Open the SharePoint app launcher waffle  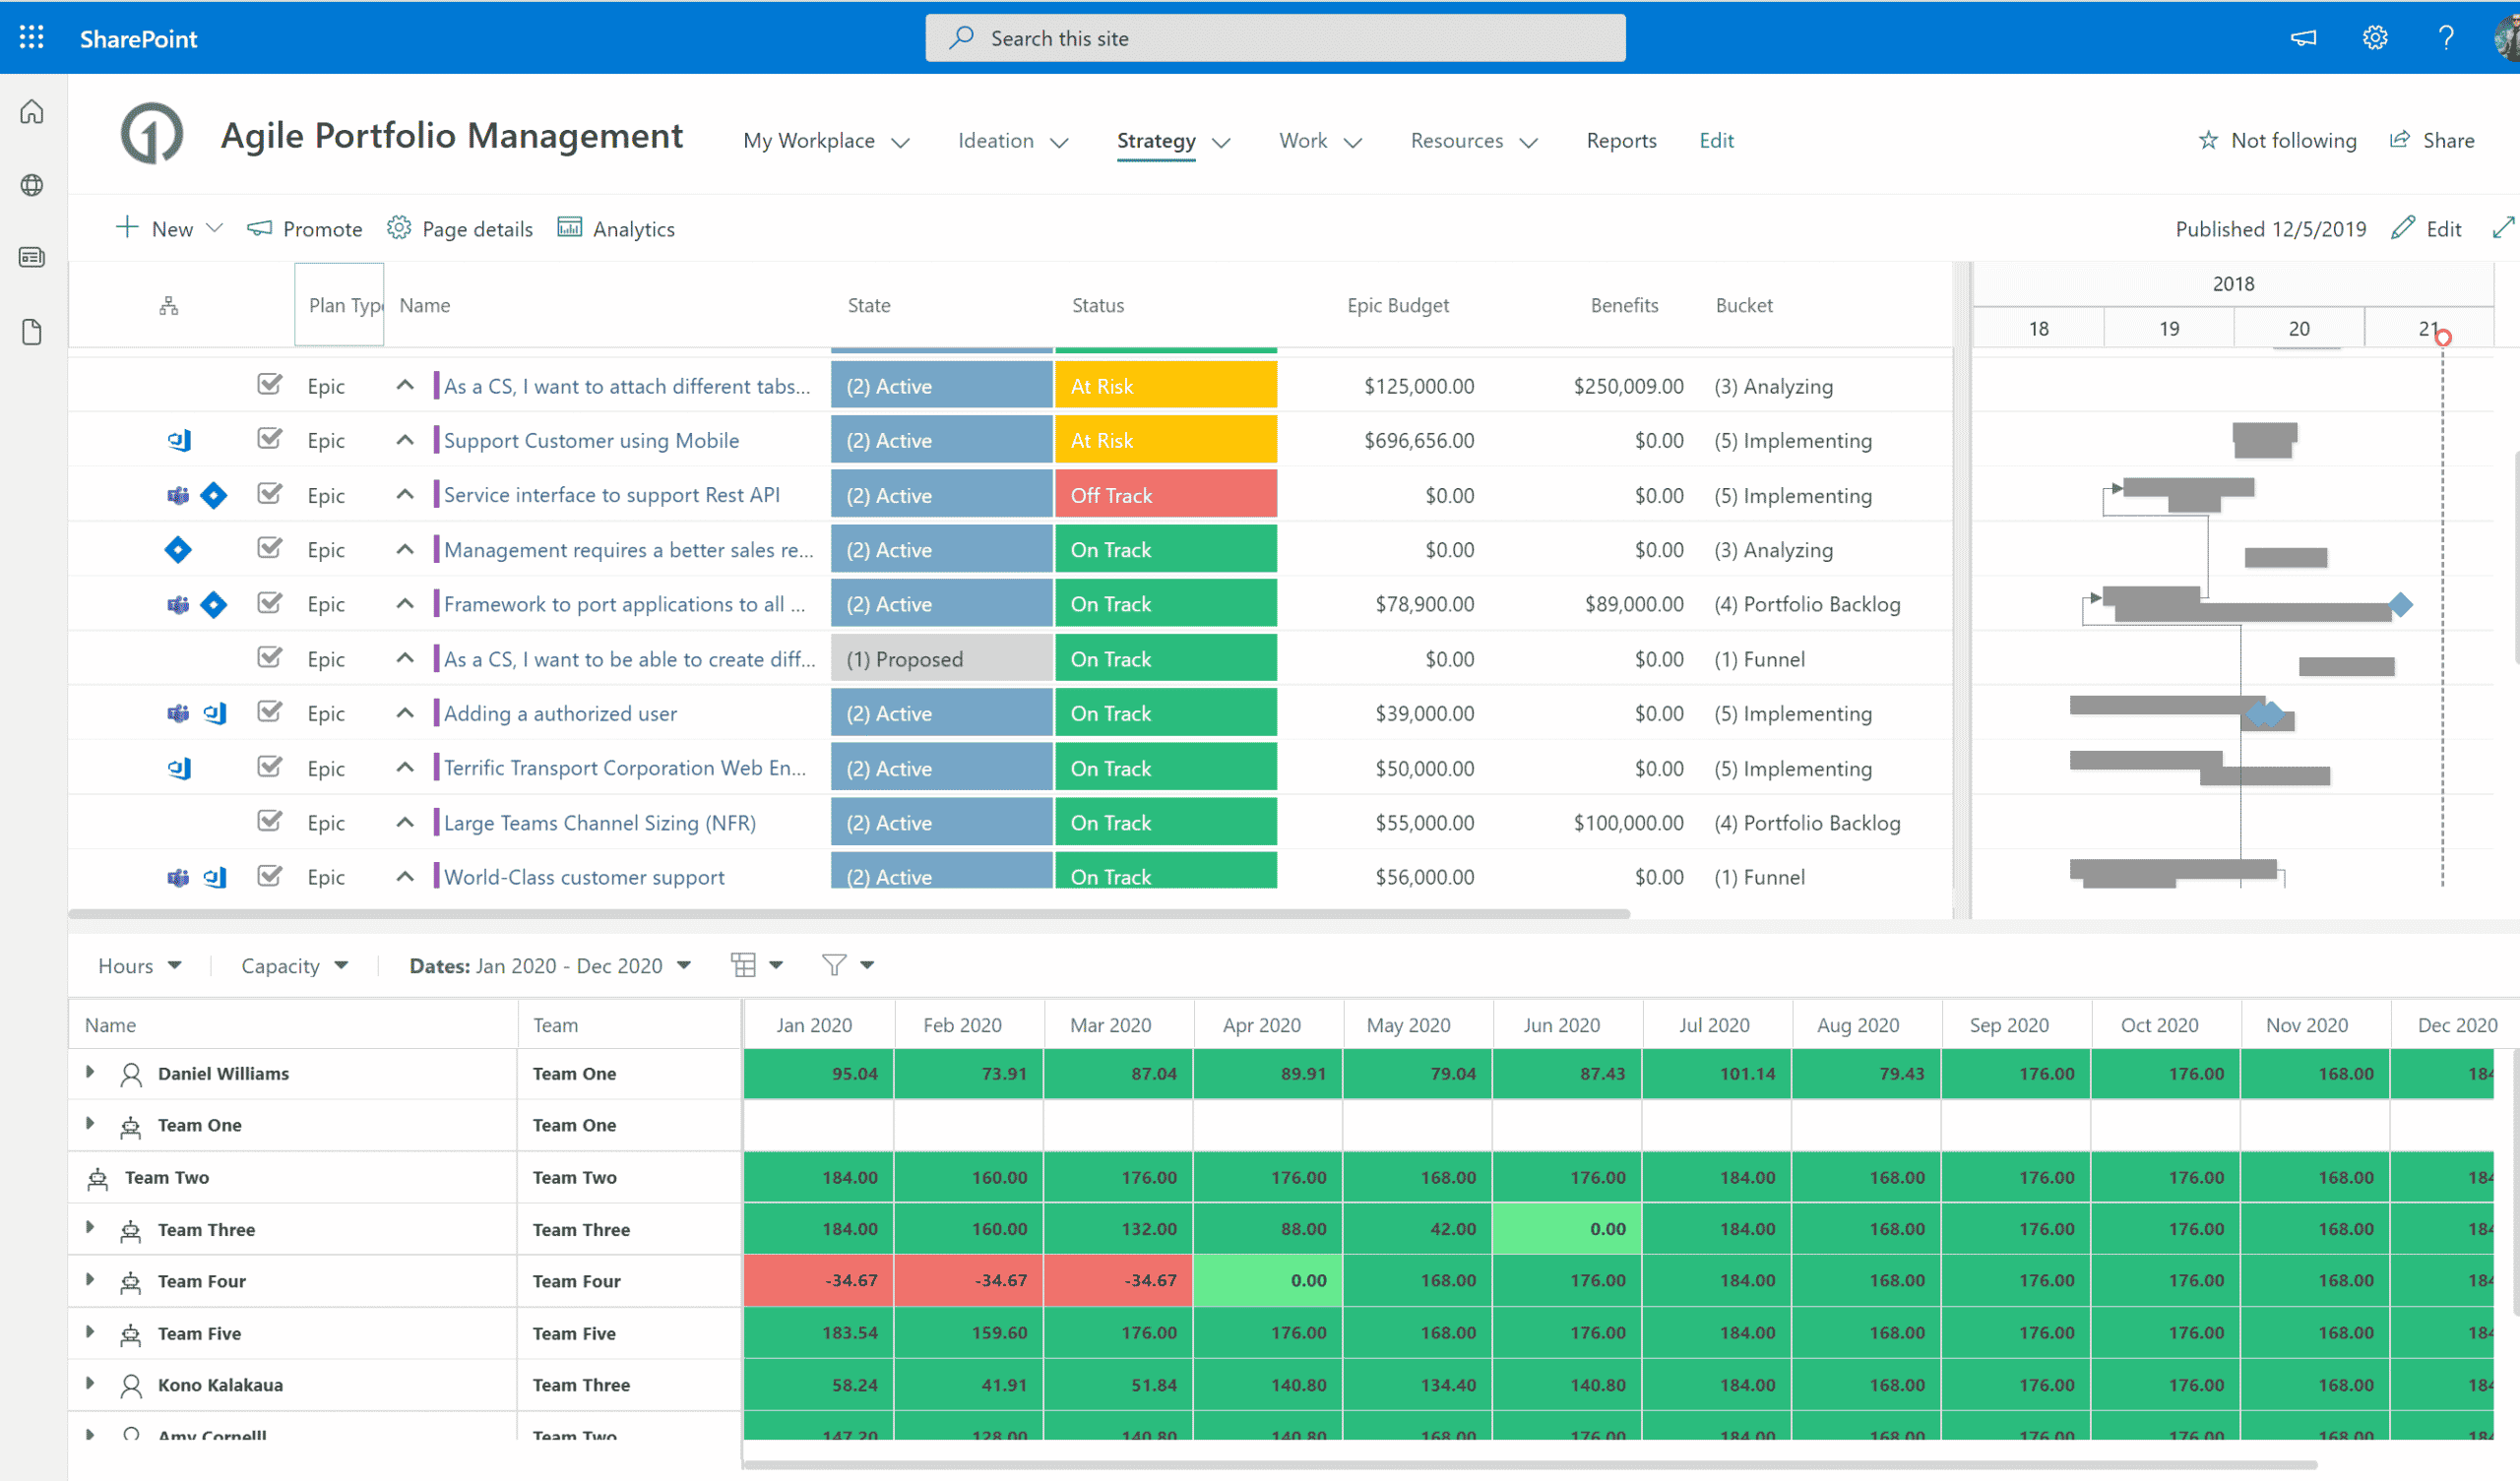(x=31, y=38)
